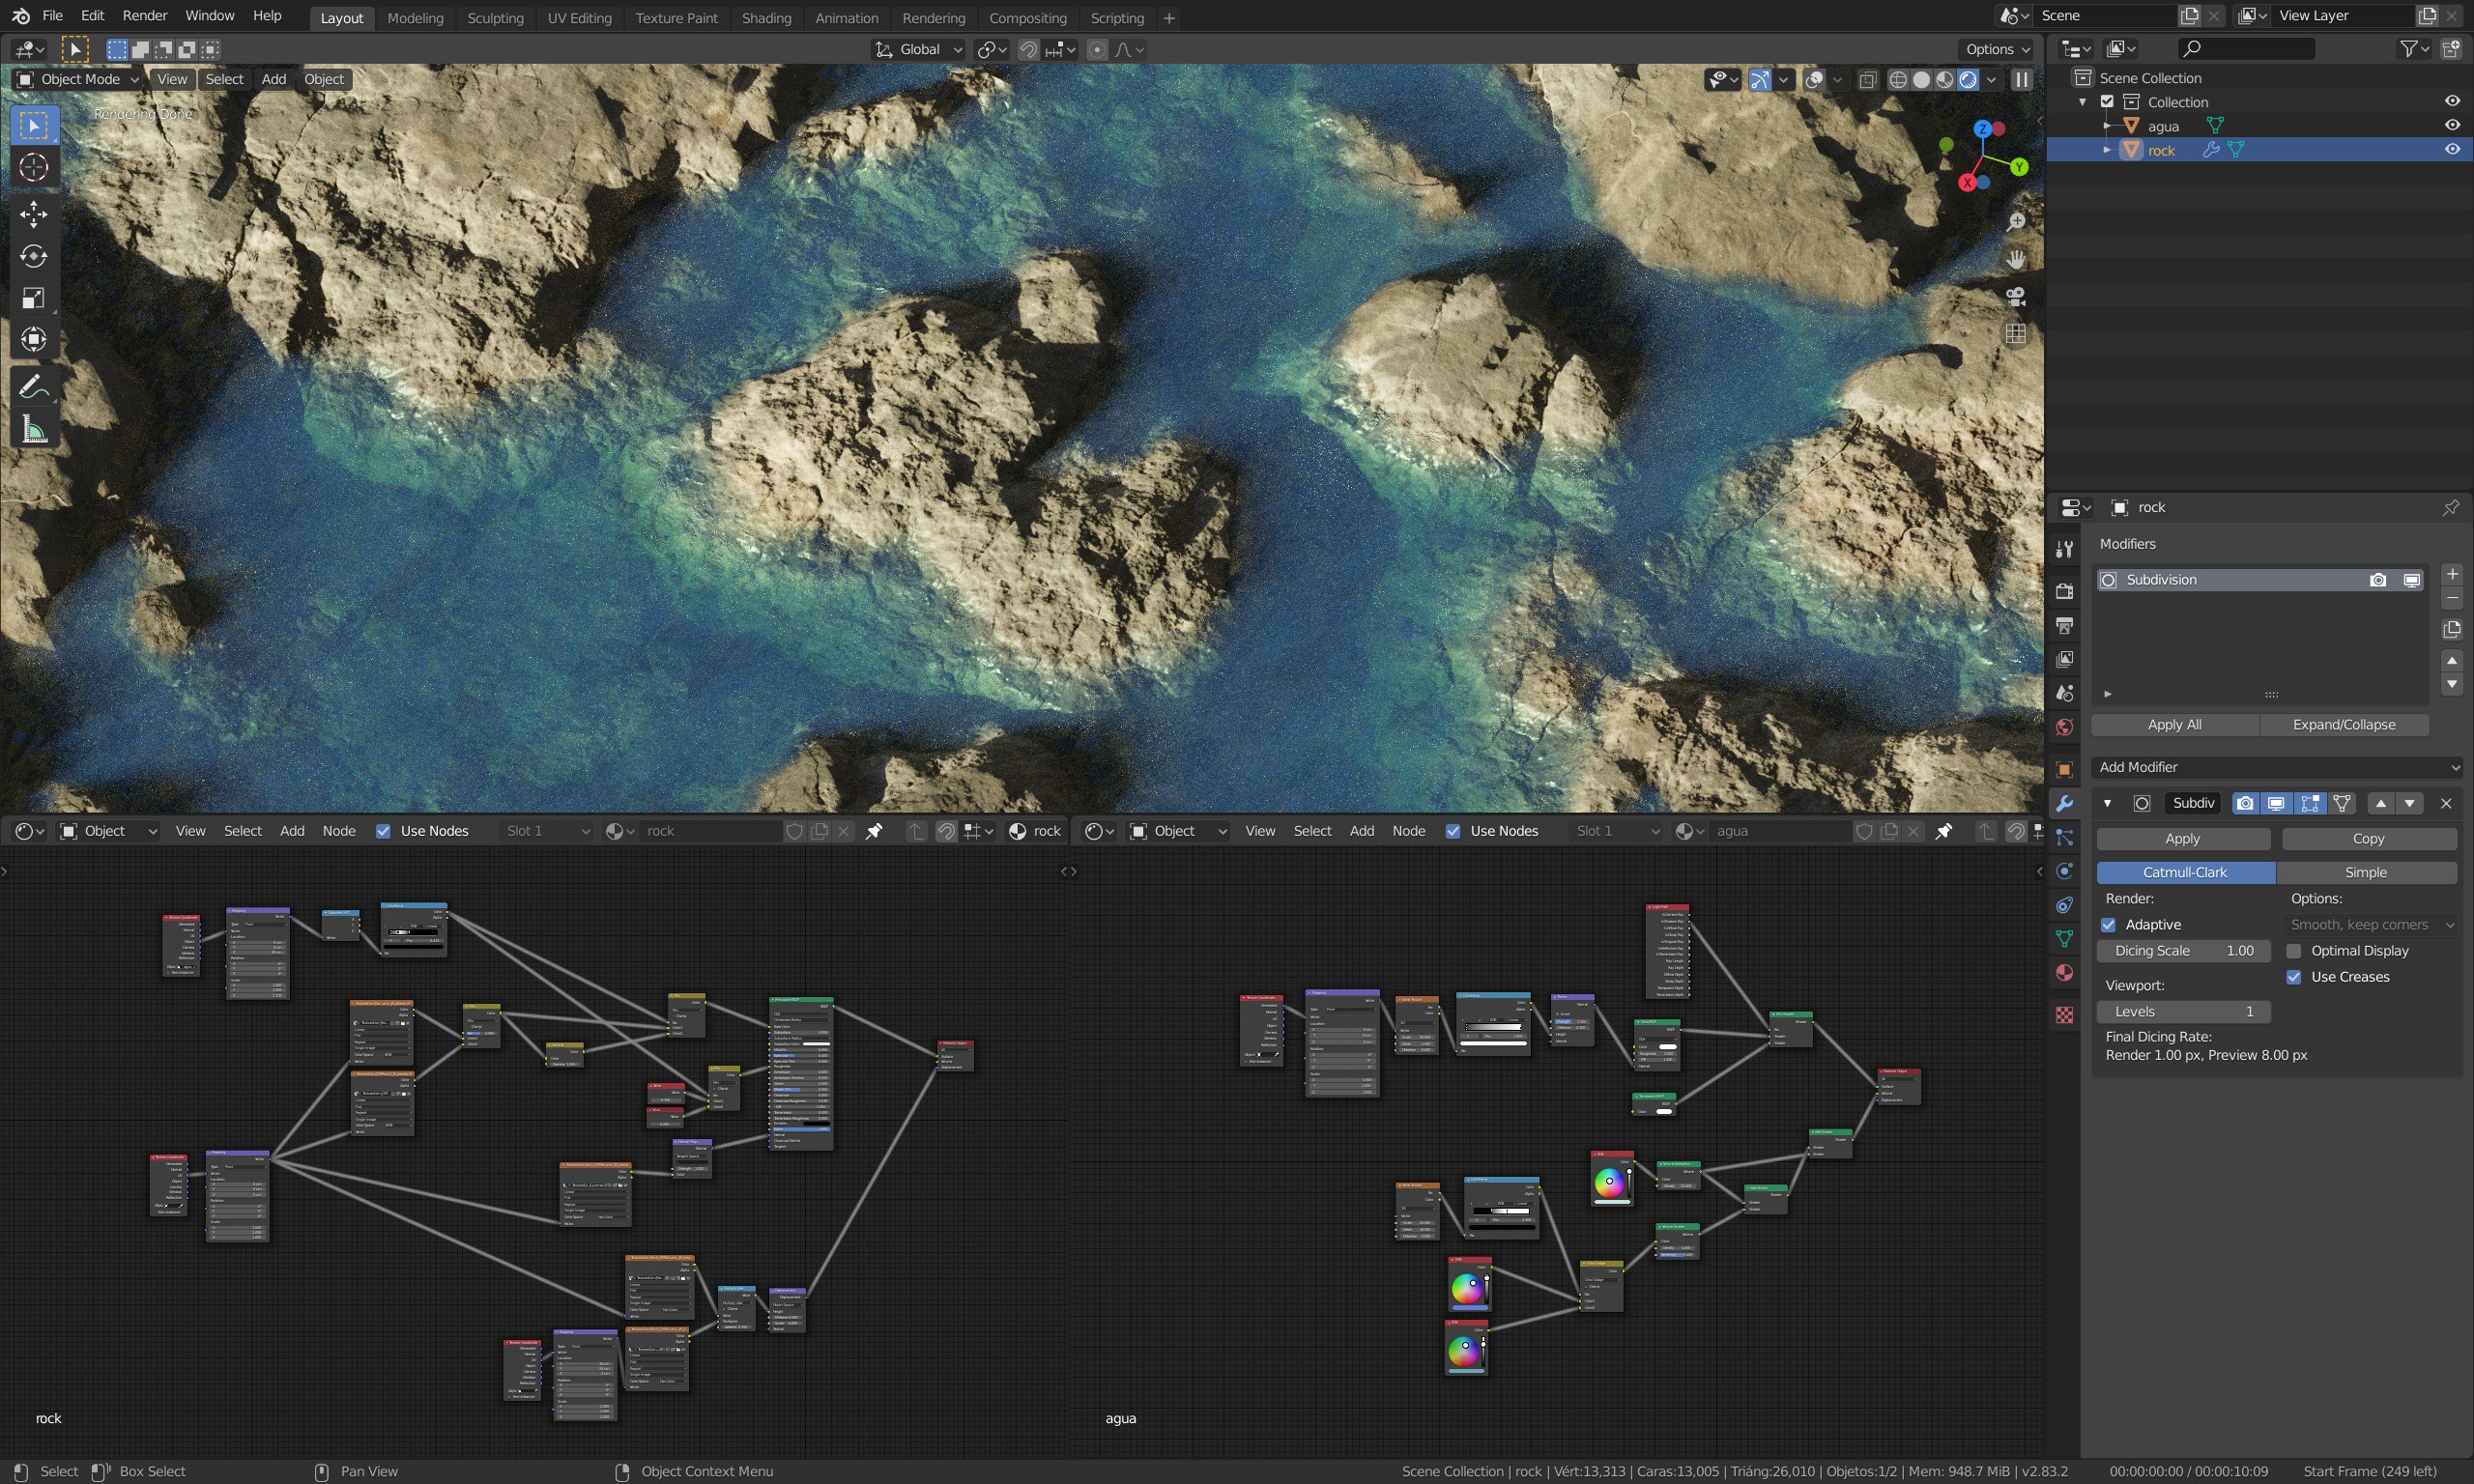Hide the agua object in outliner
The width and height of the screenshot is (2474, 1484).
pos(2452,125)
